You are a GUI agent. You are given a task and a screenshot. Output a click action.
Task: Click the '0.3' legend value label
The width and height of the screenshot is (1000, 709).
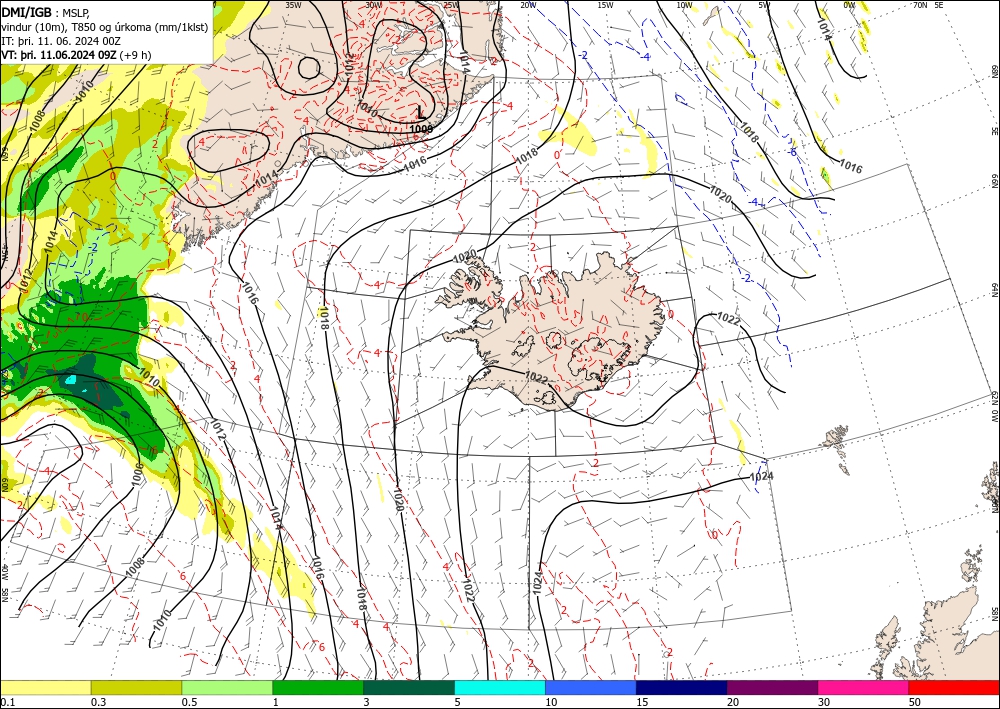pyautogui.click(x=98, y=702)
